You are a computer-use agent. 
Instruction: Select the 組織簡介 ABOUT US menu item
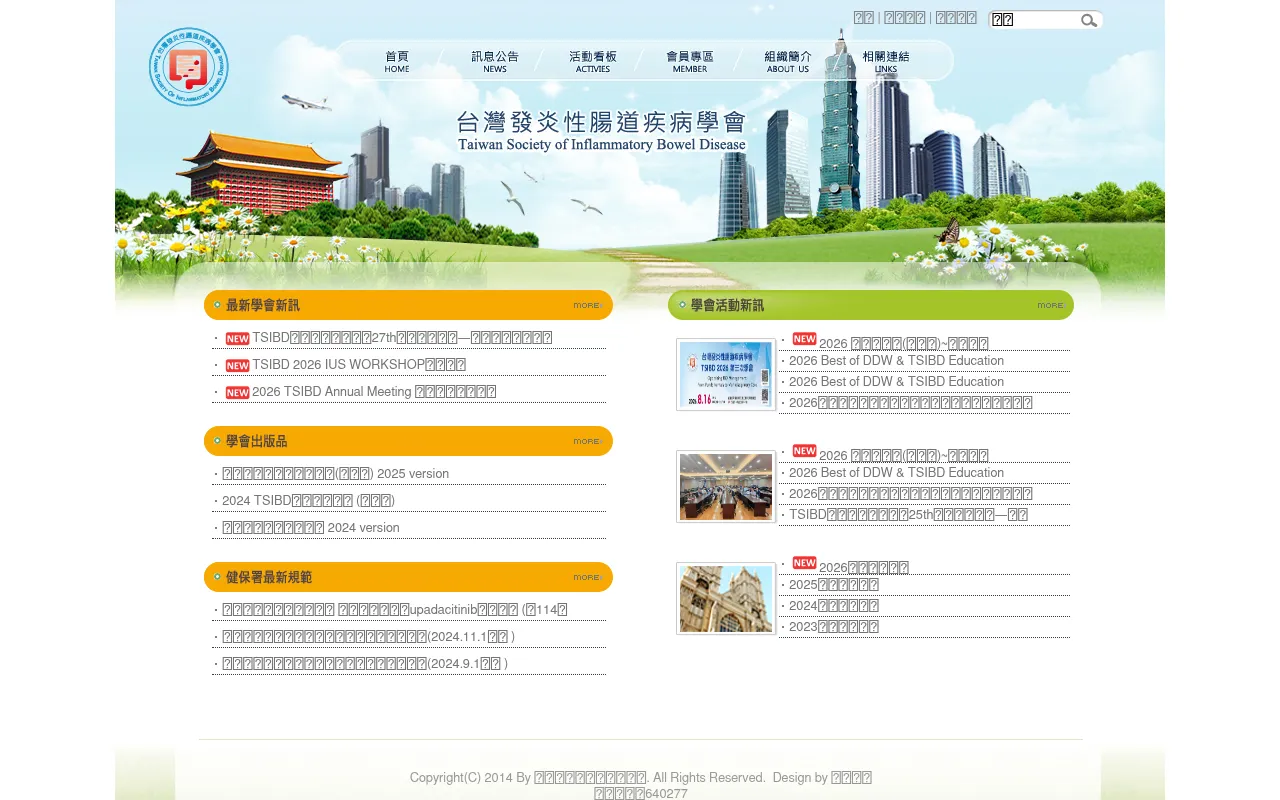788,61
